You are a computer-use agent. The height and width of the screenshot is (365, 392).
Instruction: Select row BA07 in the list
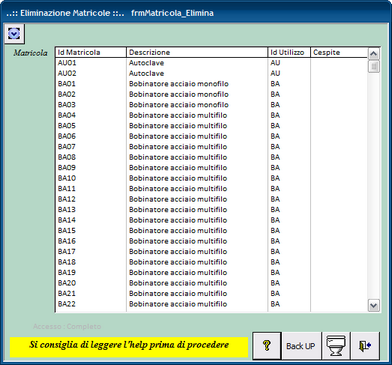pyautogui.click(x=211, y=147)
